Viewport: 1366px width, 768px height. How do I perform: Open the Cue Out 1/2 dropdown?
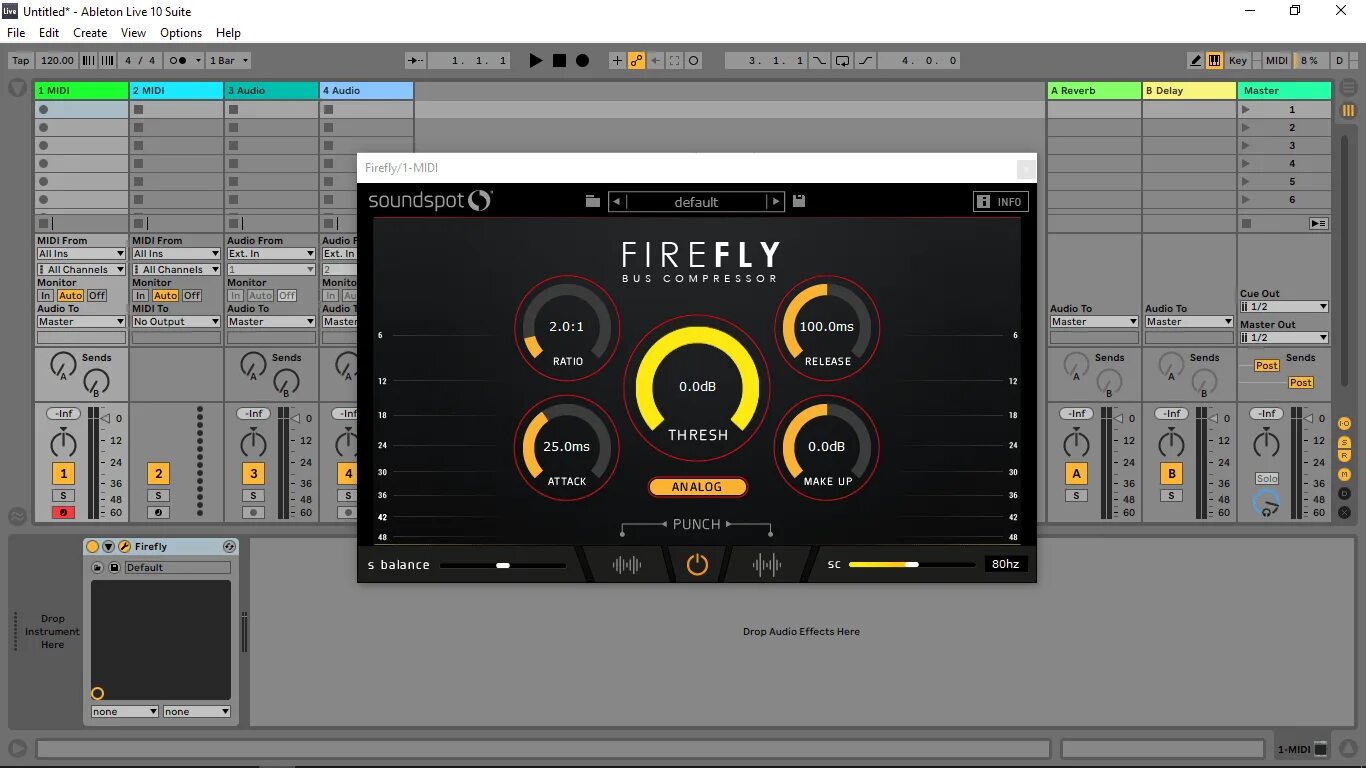coord(1284,307)
